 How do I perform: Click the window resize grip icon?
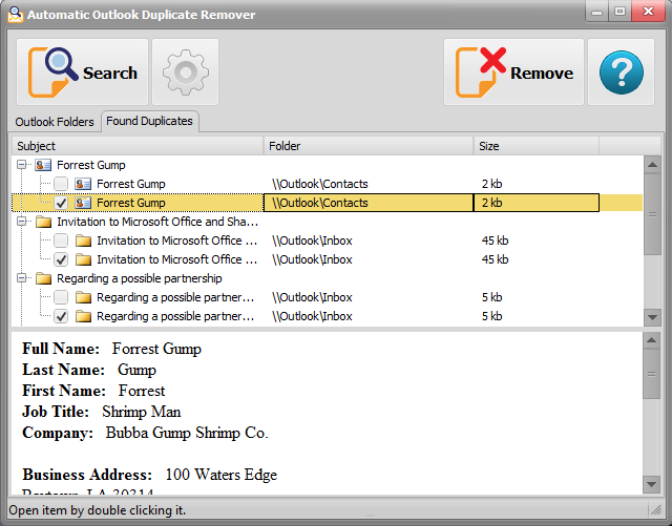[656, 509]
